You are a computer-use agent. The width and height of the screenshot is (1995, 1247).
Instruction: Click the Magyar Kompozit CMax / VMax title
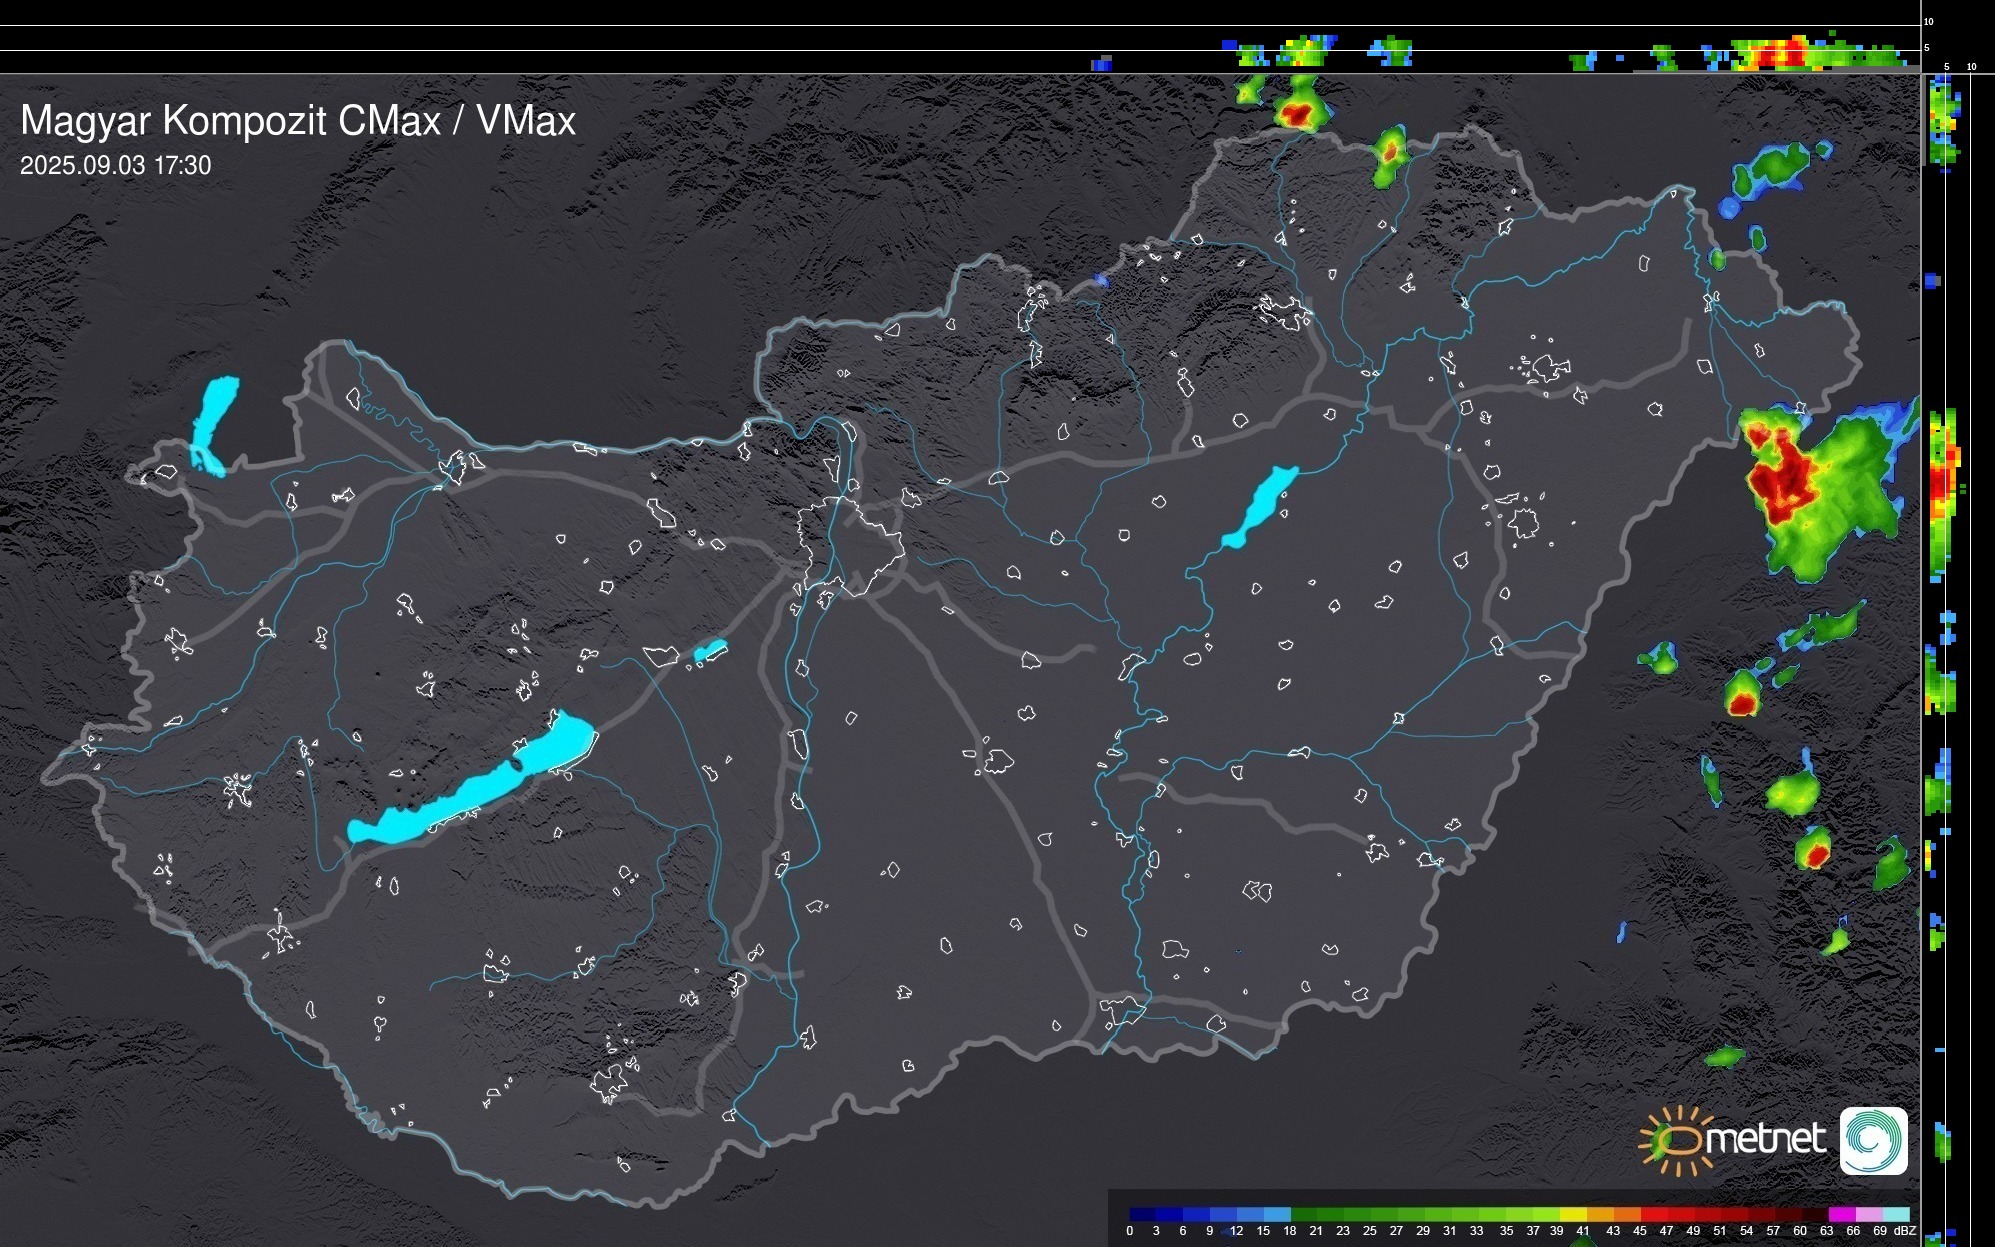(298, 120)
